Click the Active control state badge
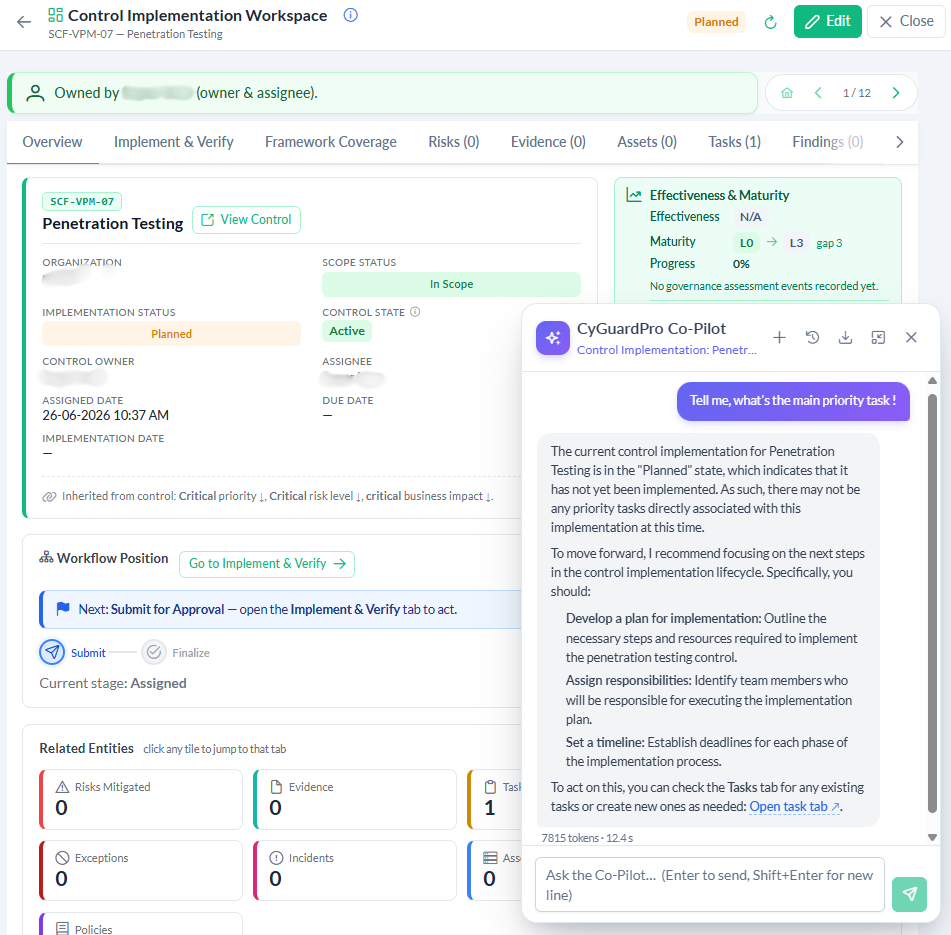The height and width of the screenshot is (935, 951). (x=347, y=331)
